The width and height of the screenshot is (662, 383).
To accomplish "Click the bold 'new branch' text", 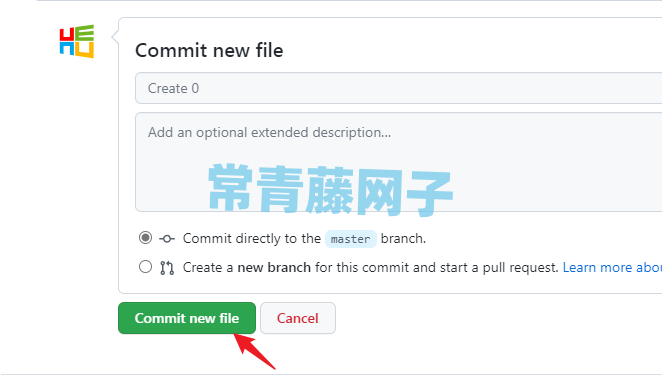I will click(274, 267).
